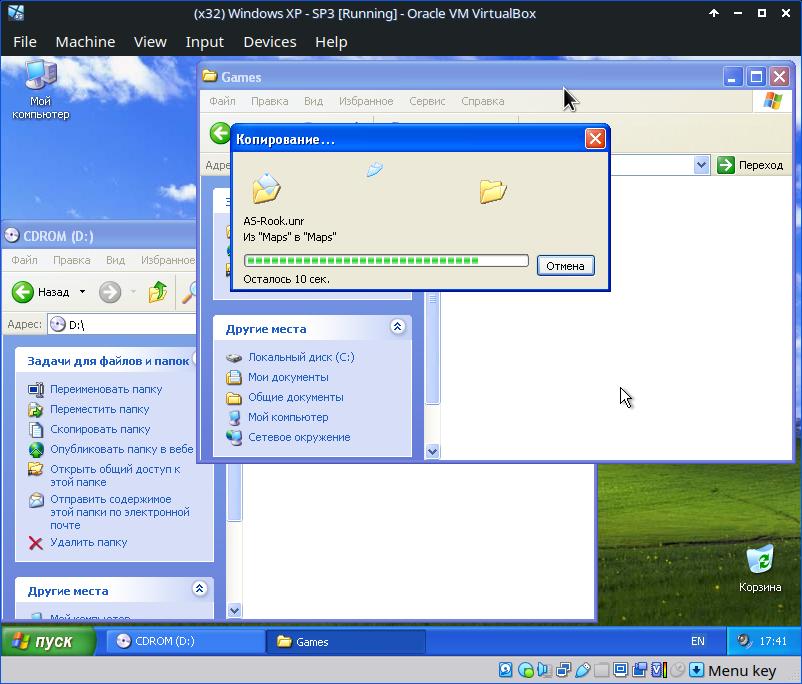This screenshot has height=684, width=802.
Task: Open VirtualBox Devices menu
Action: click(270, 41)
